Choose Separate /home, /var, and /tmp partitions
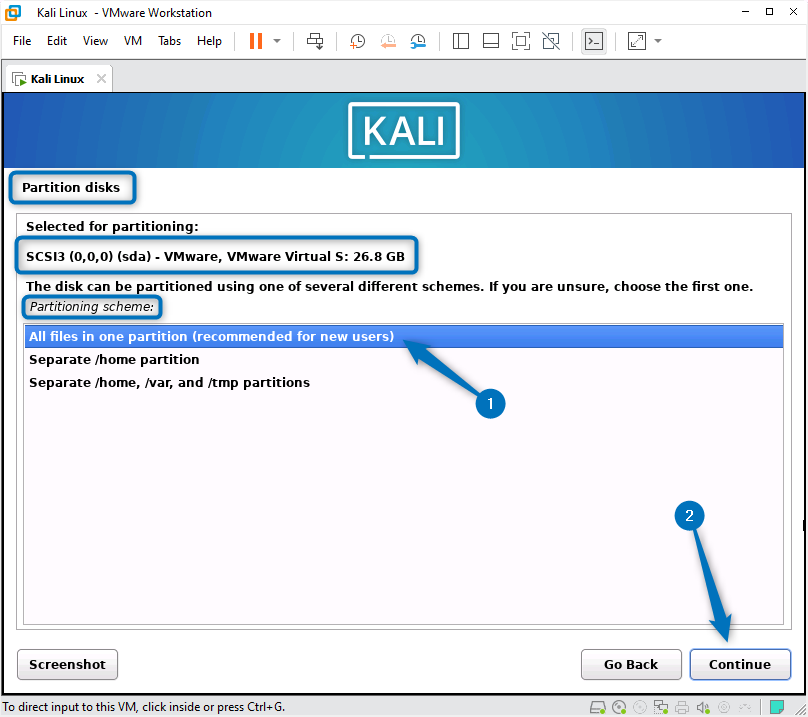808x717 pixels. click(x=169, y=382)
